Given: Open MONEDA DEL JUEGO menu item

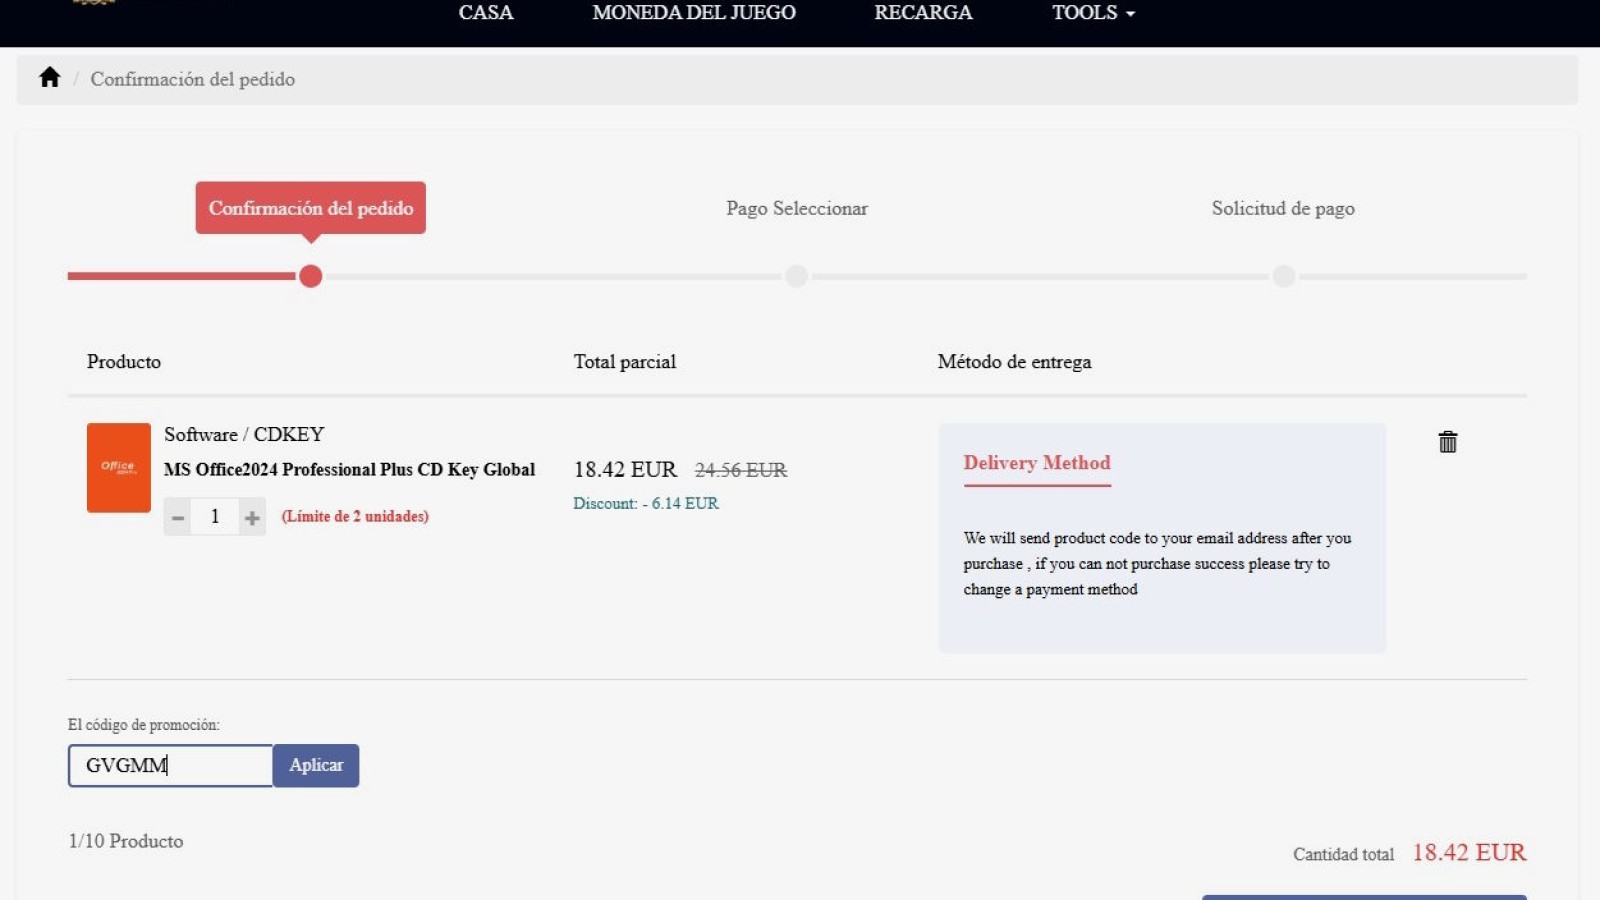Looking at the screenshot, I should 694,13.
